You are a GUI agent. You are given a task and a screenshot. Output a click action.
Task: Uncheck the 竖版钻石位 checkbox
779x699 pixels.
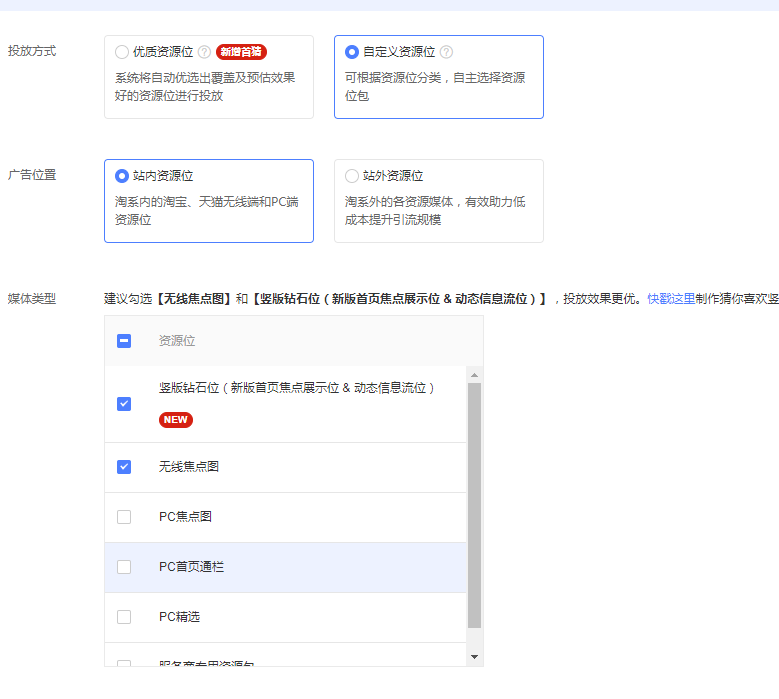[x=124, y=404]
